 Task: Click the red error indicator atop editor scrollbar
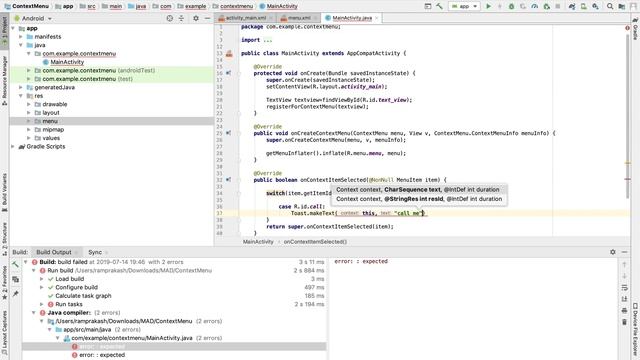pyautogui.click(x=627, y=28)
